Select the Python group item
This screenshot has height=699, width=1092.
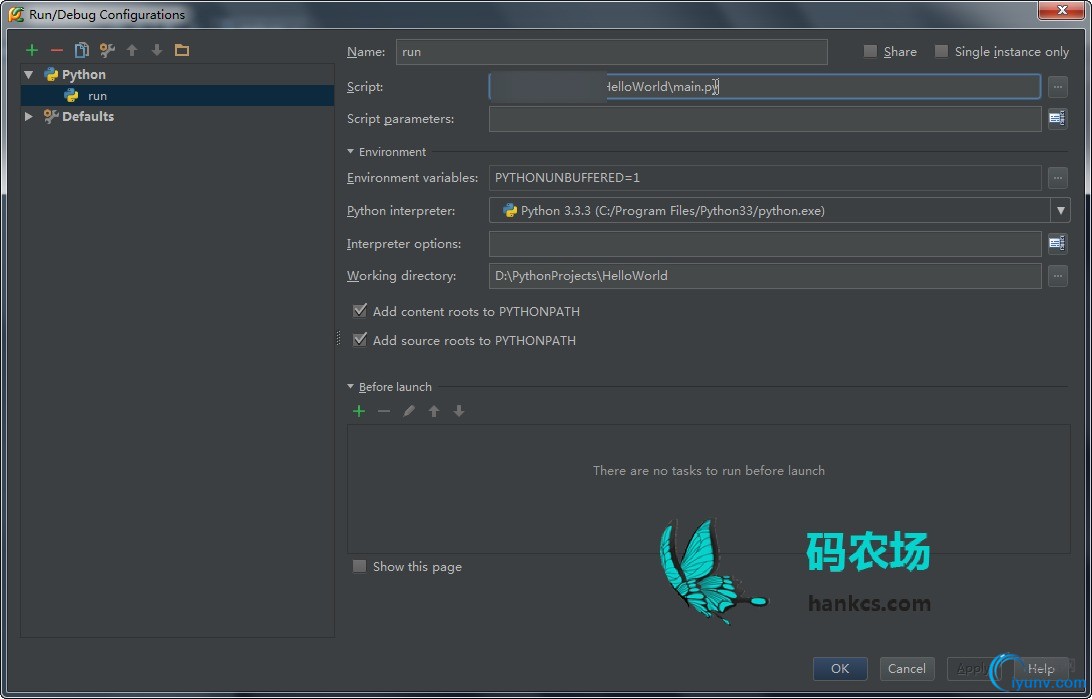point(84,74)
